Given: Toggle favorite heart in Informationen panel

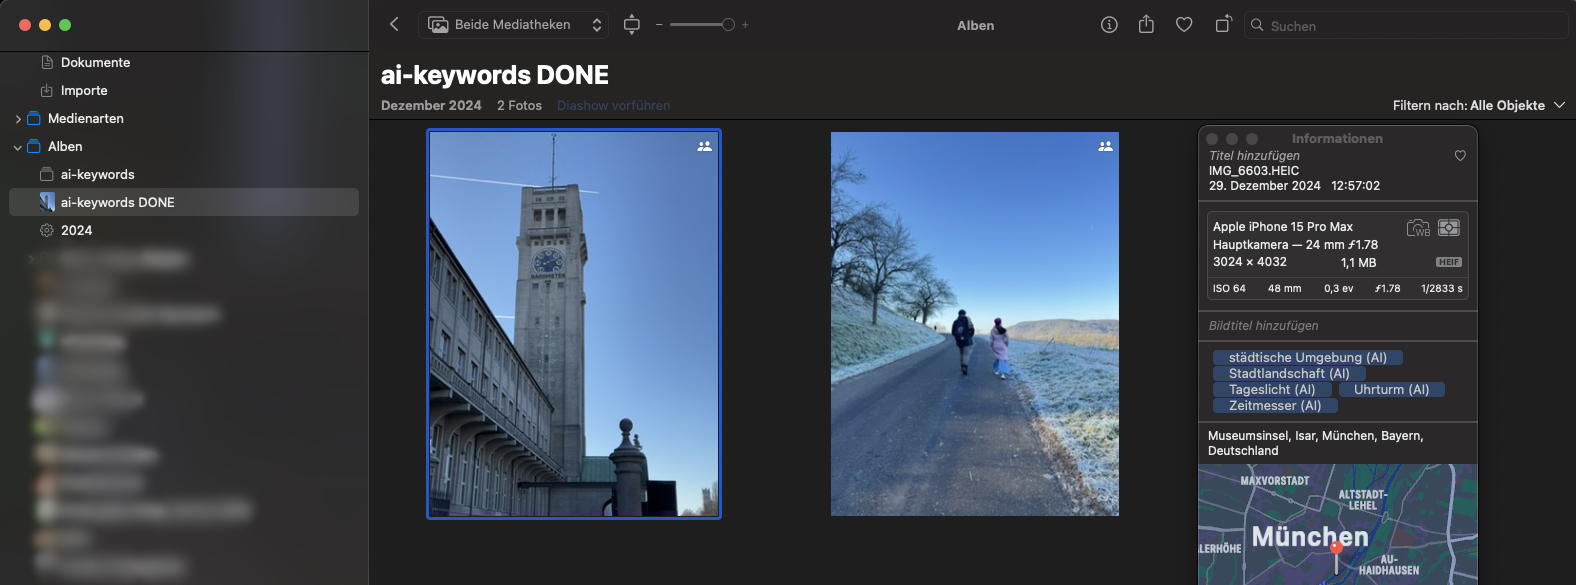Looking at the screenshot, I should [x=1460, y=156].
